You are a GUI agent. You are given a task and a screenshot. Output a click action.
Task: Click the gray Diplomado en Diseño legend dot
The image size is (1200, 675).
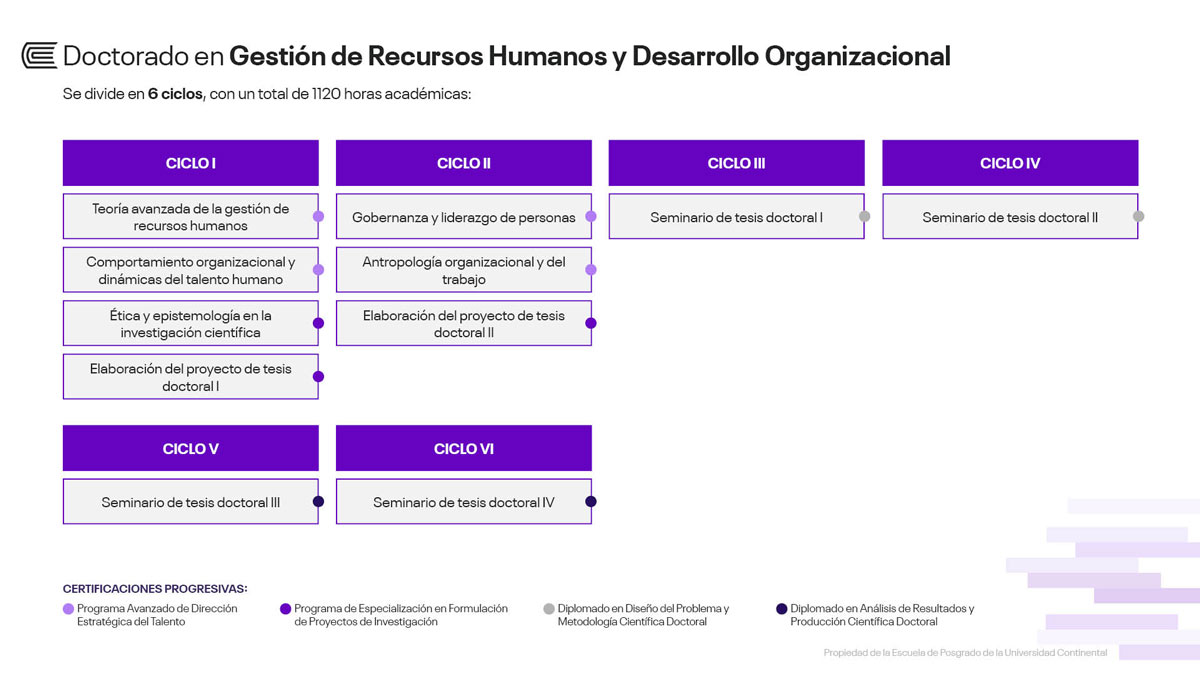[549, 608]
